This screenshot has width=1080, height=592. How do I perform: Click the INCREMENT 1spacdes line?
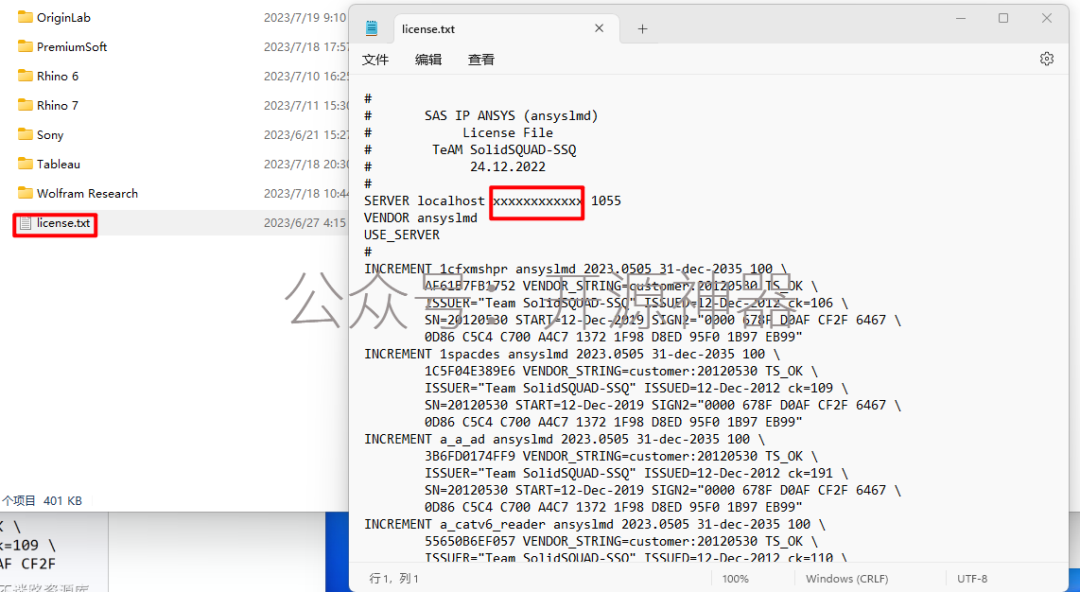coord(572,354)
